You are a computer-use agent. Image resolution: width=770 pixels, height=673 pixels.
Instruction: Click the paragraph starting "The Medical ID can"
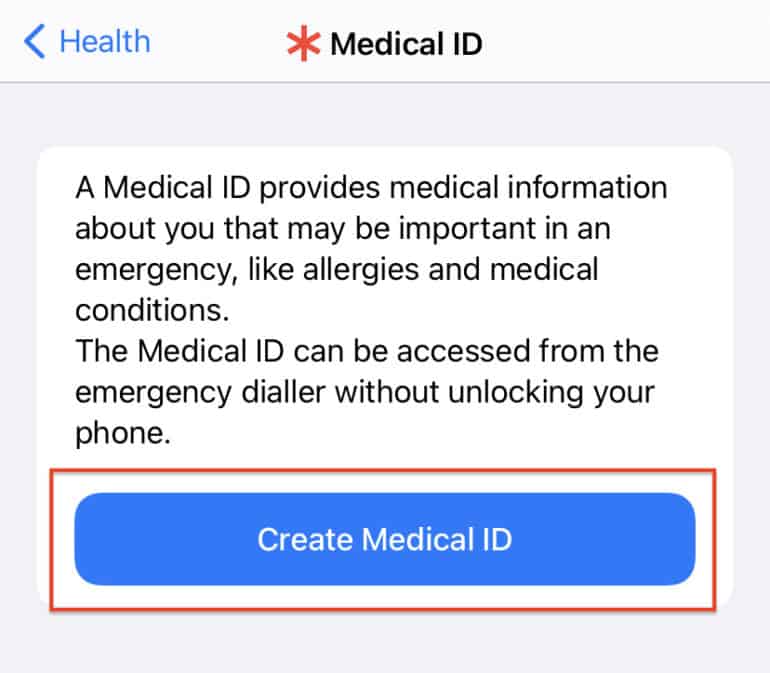366,392
